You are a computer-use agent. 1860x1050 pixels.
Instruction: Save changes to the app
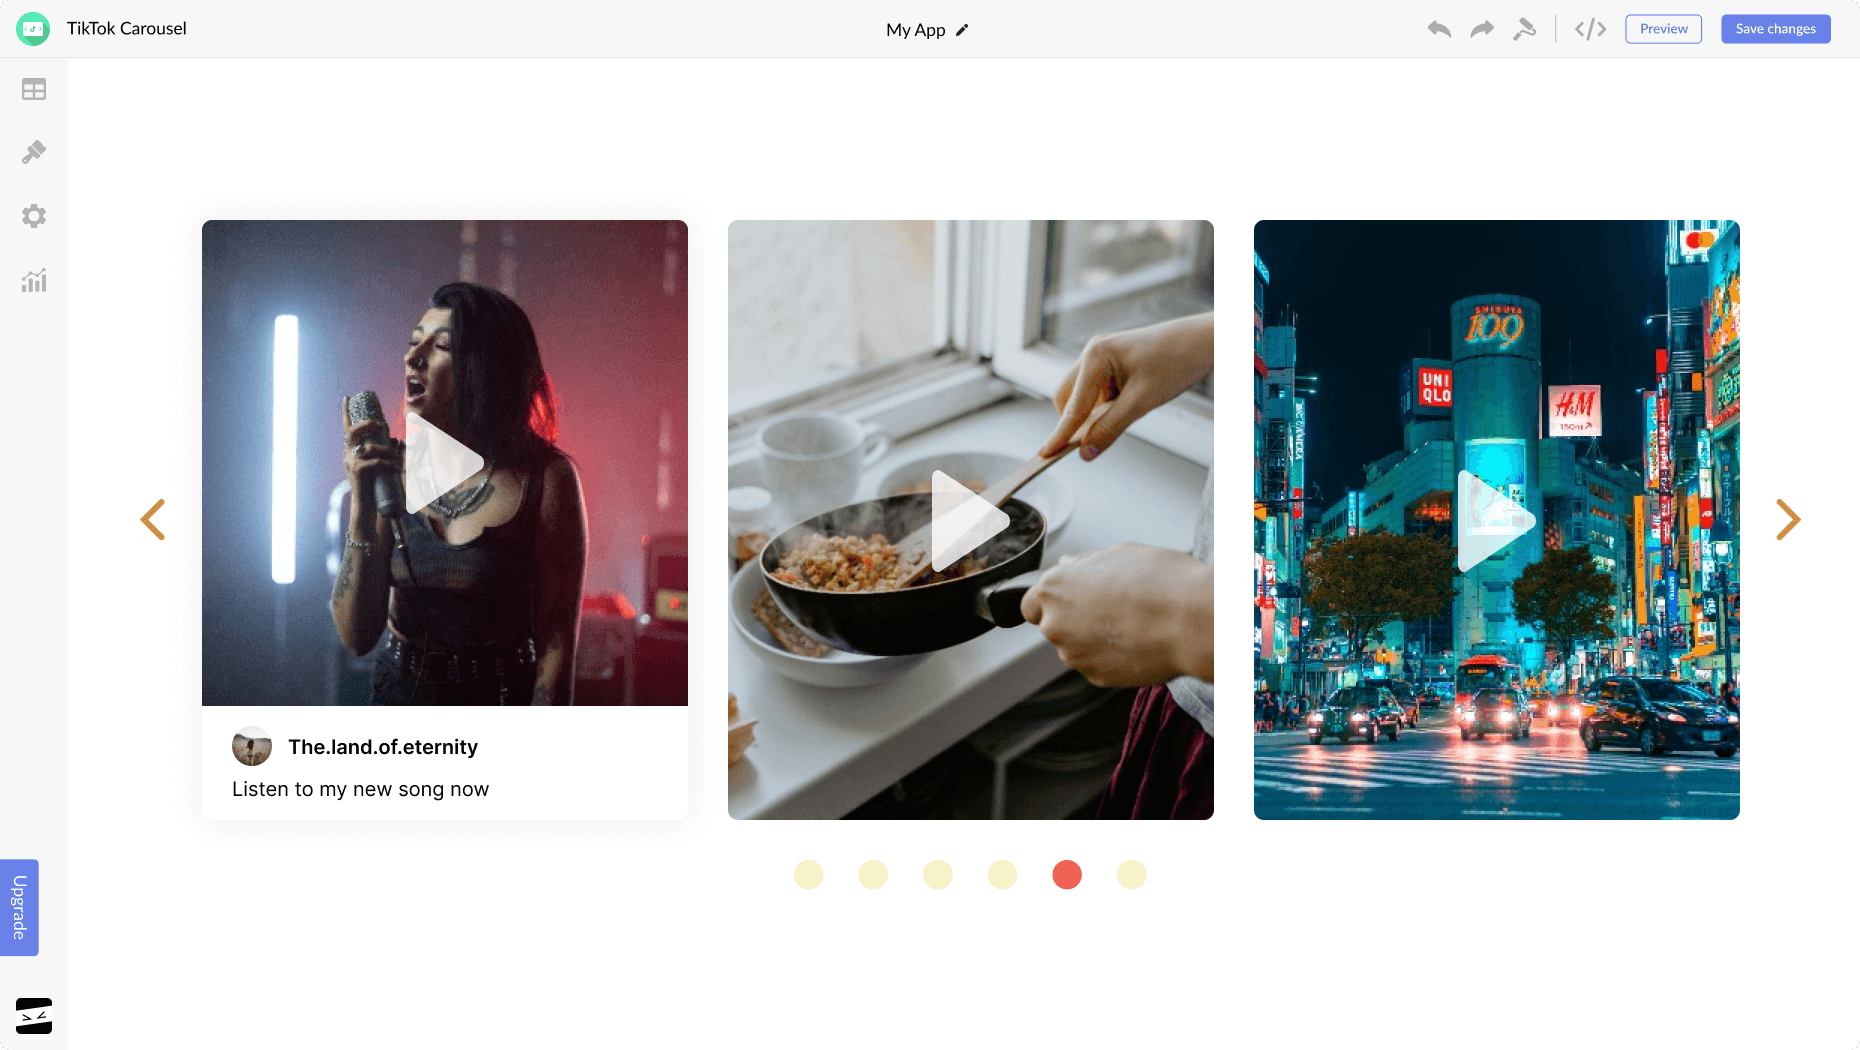pyautogui.click(x=1775, y=29)
